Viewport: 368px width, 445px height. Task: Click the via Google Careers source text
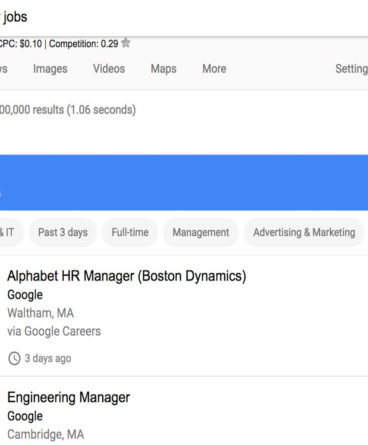tap(54, 331)
